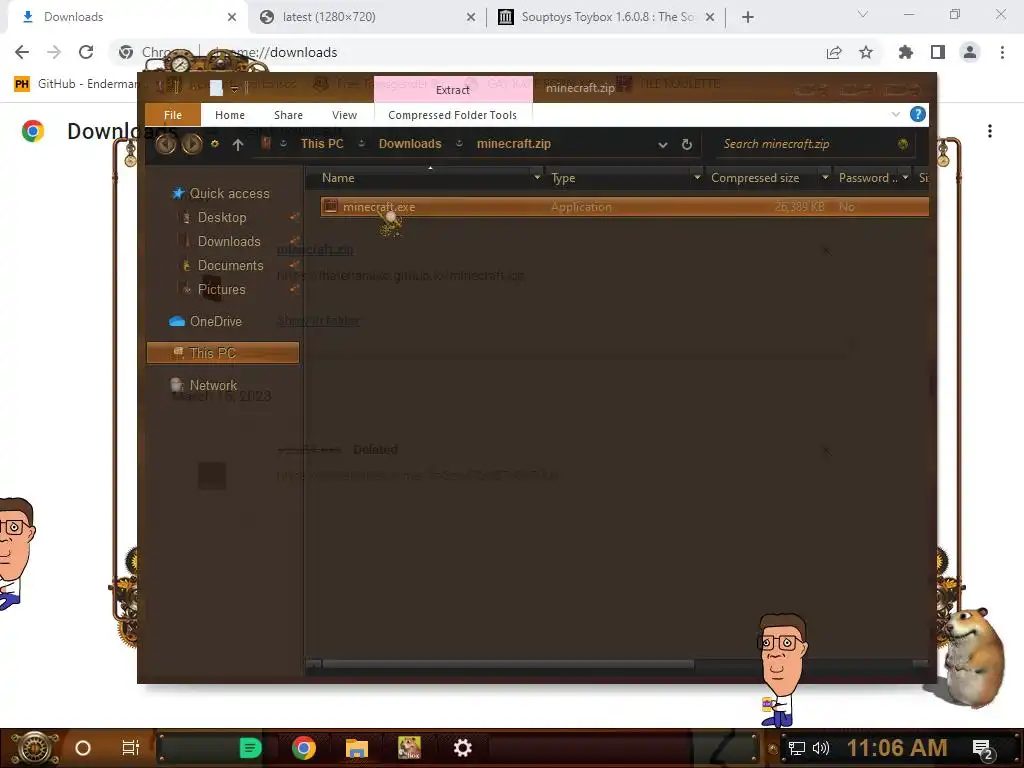This screenshot has width=1024, height=768.
Task: Switch to the Home ribbon tab
Action: (x=230, y=115)
